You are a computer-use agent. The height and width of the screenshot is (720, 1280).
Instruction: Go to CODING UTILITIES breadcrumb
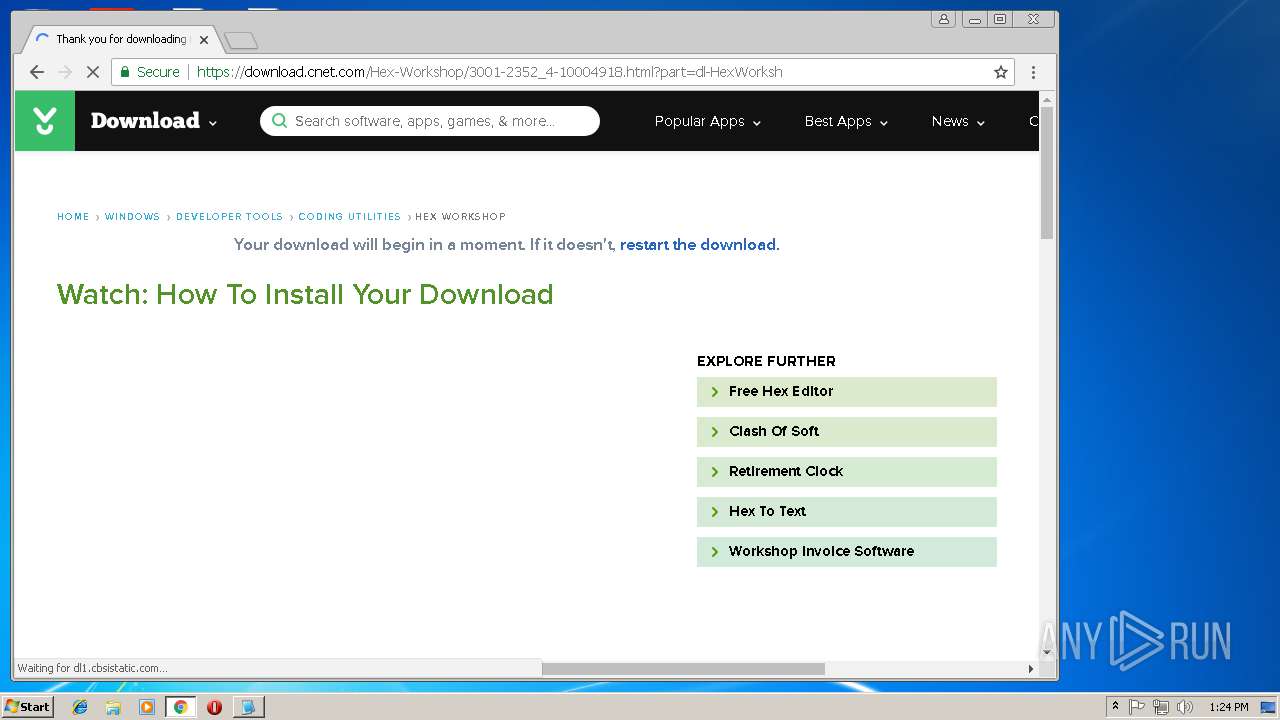point(349,216)
